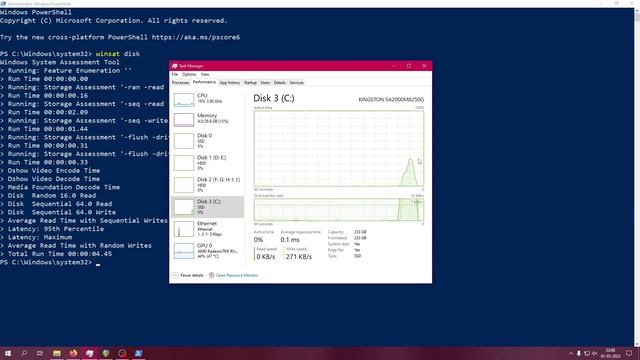Switch to the Services tab

297,82
